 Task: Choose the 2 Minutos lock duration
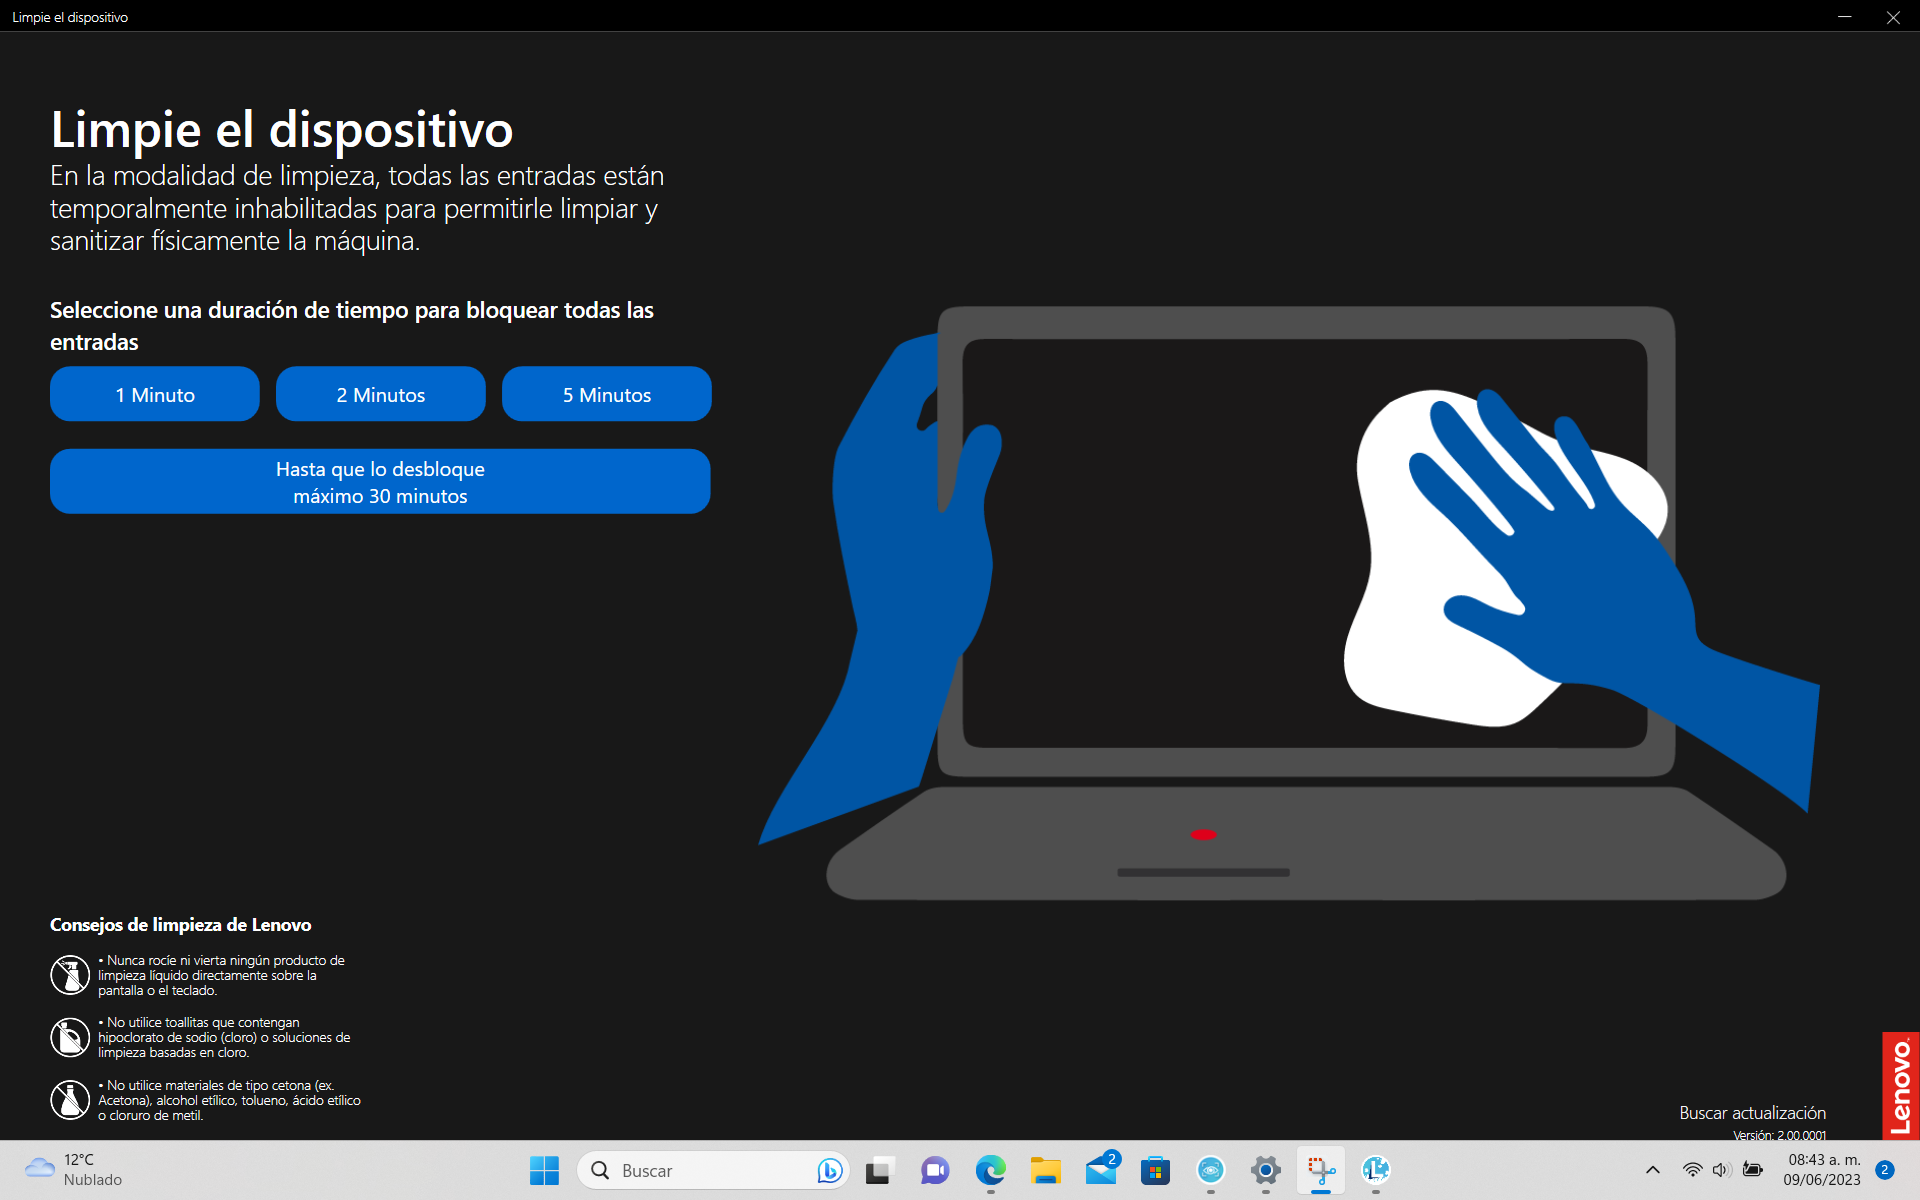pos(380,394)
